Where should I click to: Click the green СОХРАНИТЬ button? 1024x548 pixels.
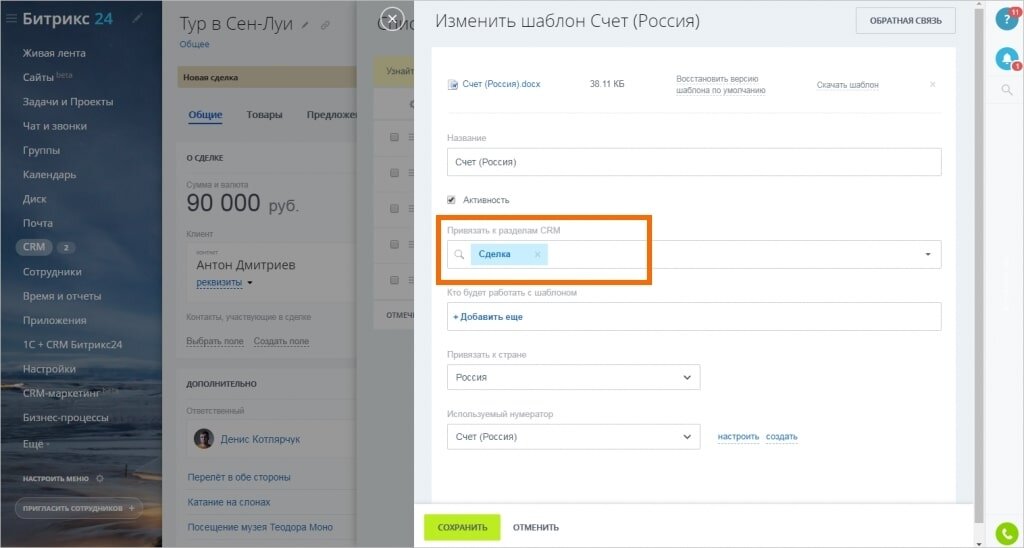click(461, 527)
